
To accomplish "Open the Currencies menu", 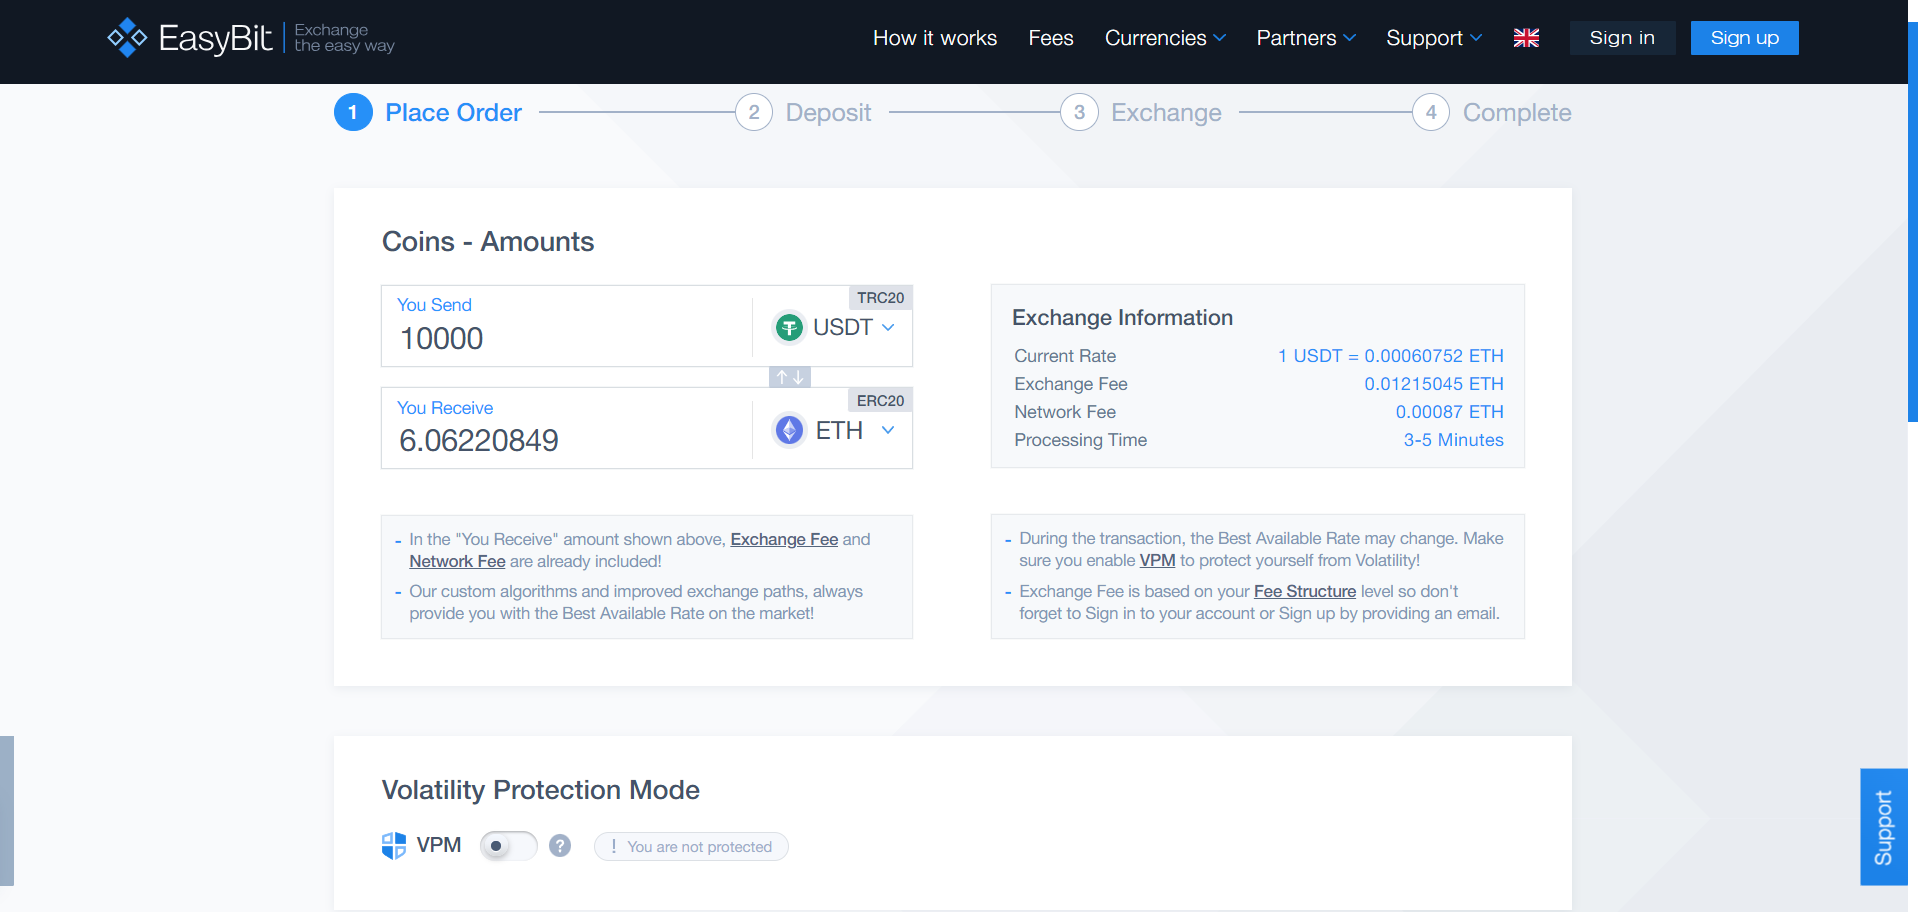I will 1165,38.
